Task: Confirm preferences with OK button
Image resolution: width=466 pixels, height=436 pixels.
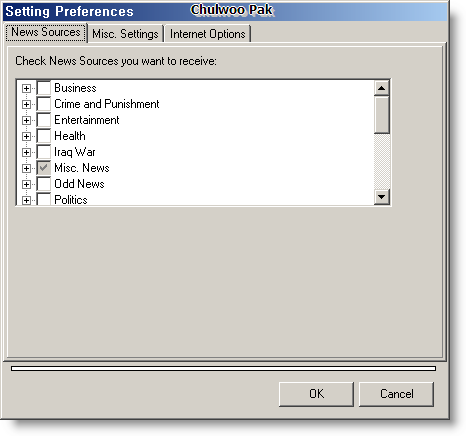Action: point(316,394)
